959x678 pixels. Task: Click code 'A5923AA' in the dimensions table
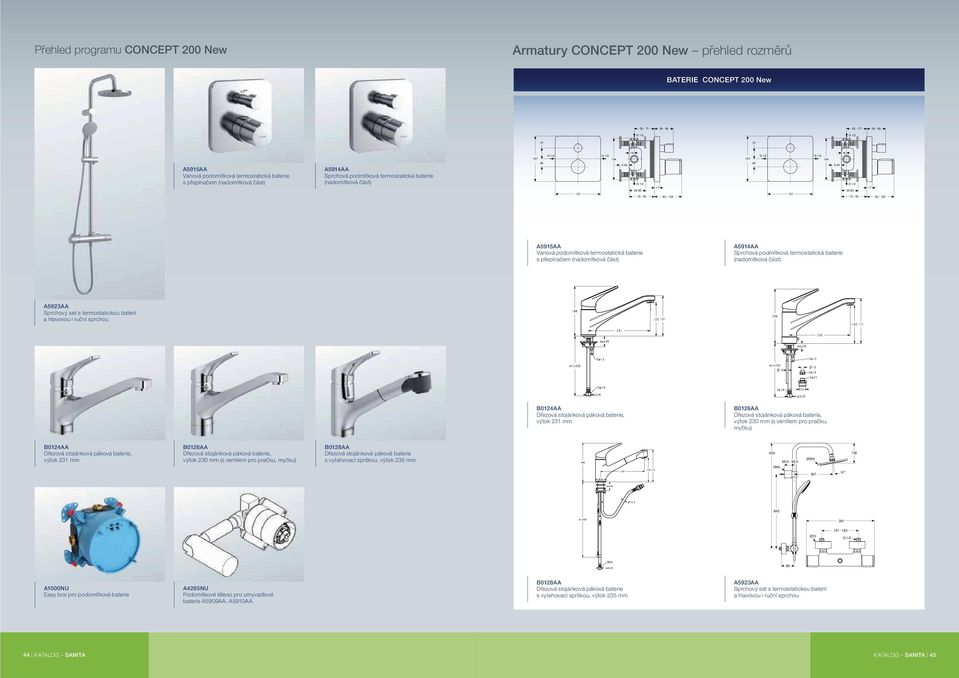pos(746,583)
